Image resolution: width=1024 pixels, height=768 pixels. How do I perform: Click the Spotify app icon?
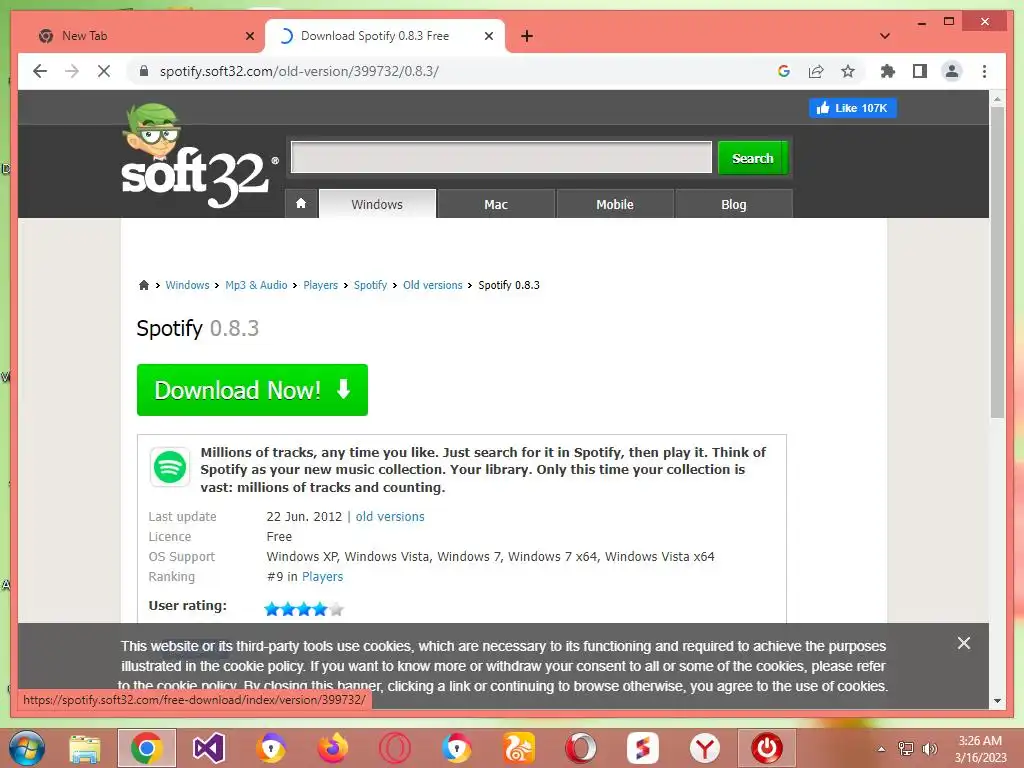[170, 468]
